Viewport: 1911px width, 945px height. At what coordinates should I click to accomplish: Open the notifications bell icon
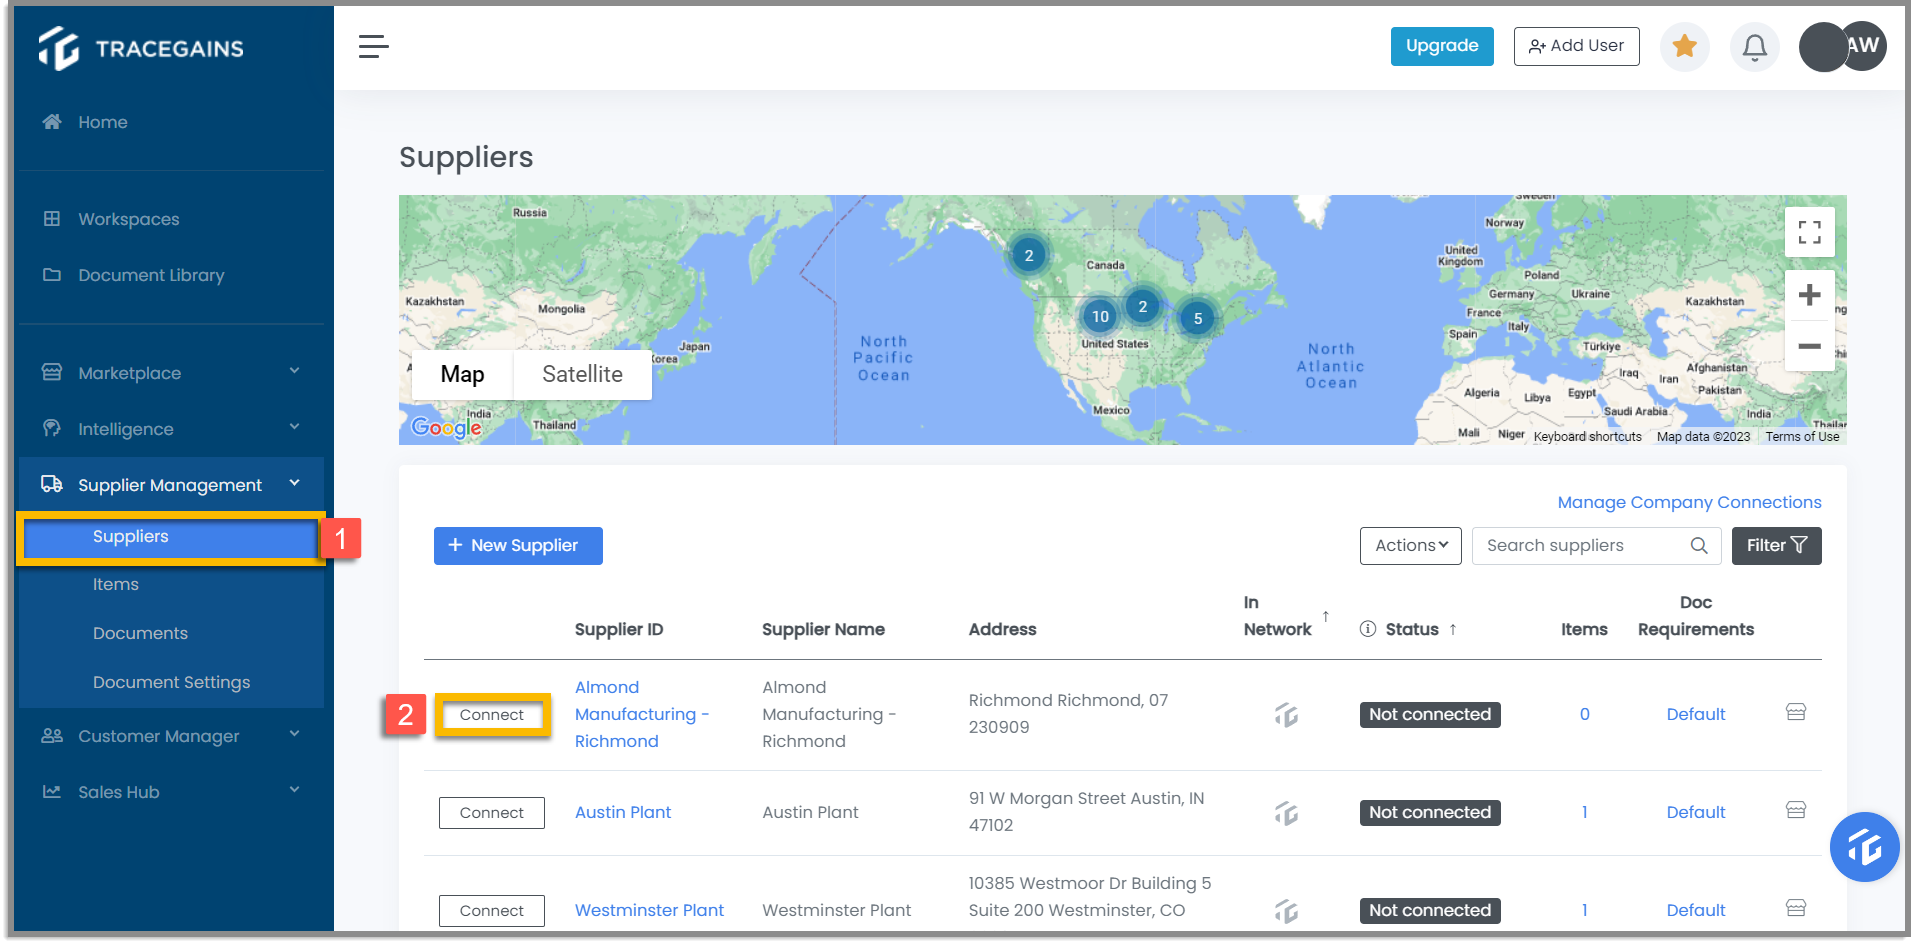pos(1754,46)
